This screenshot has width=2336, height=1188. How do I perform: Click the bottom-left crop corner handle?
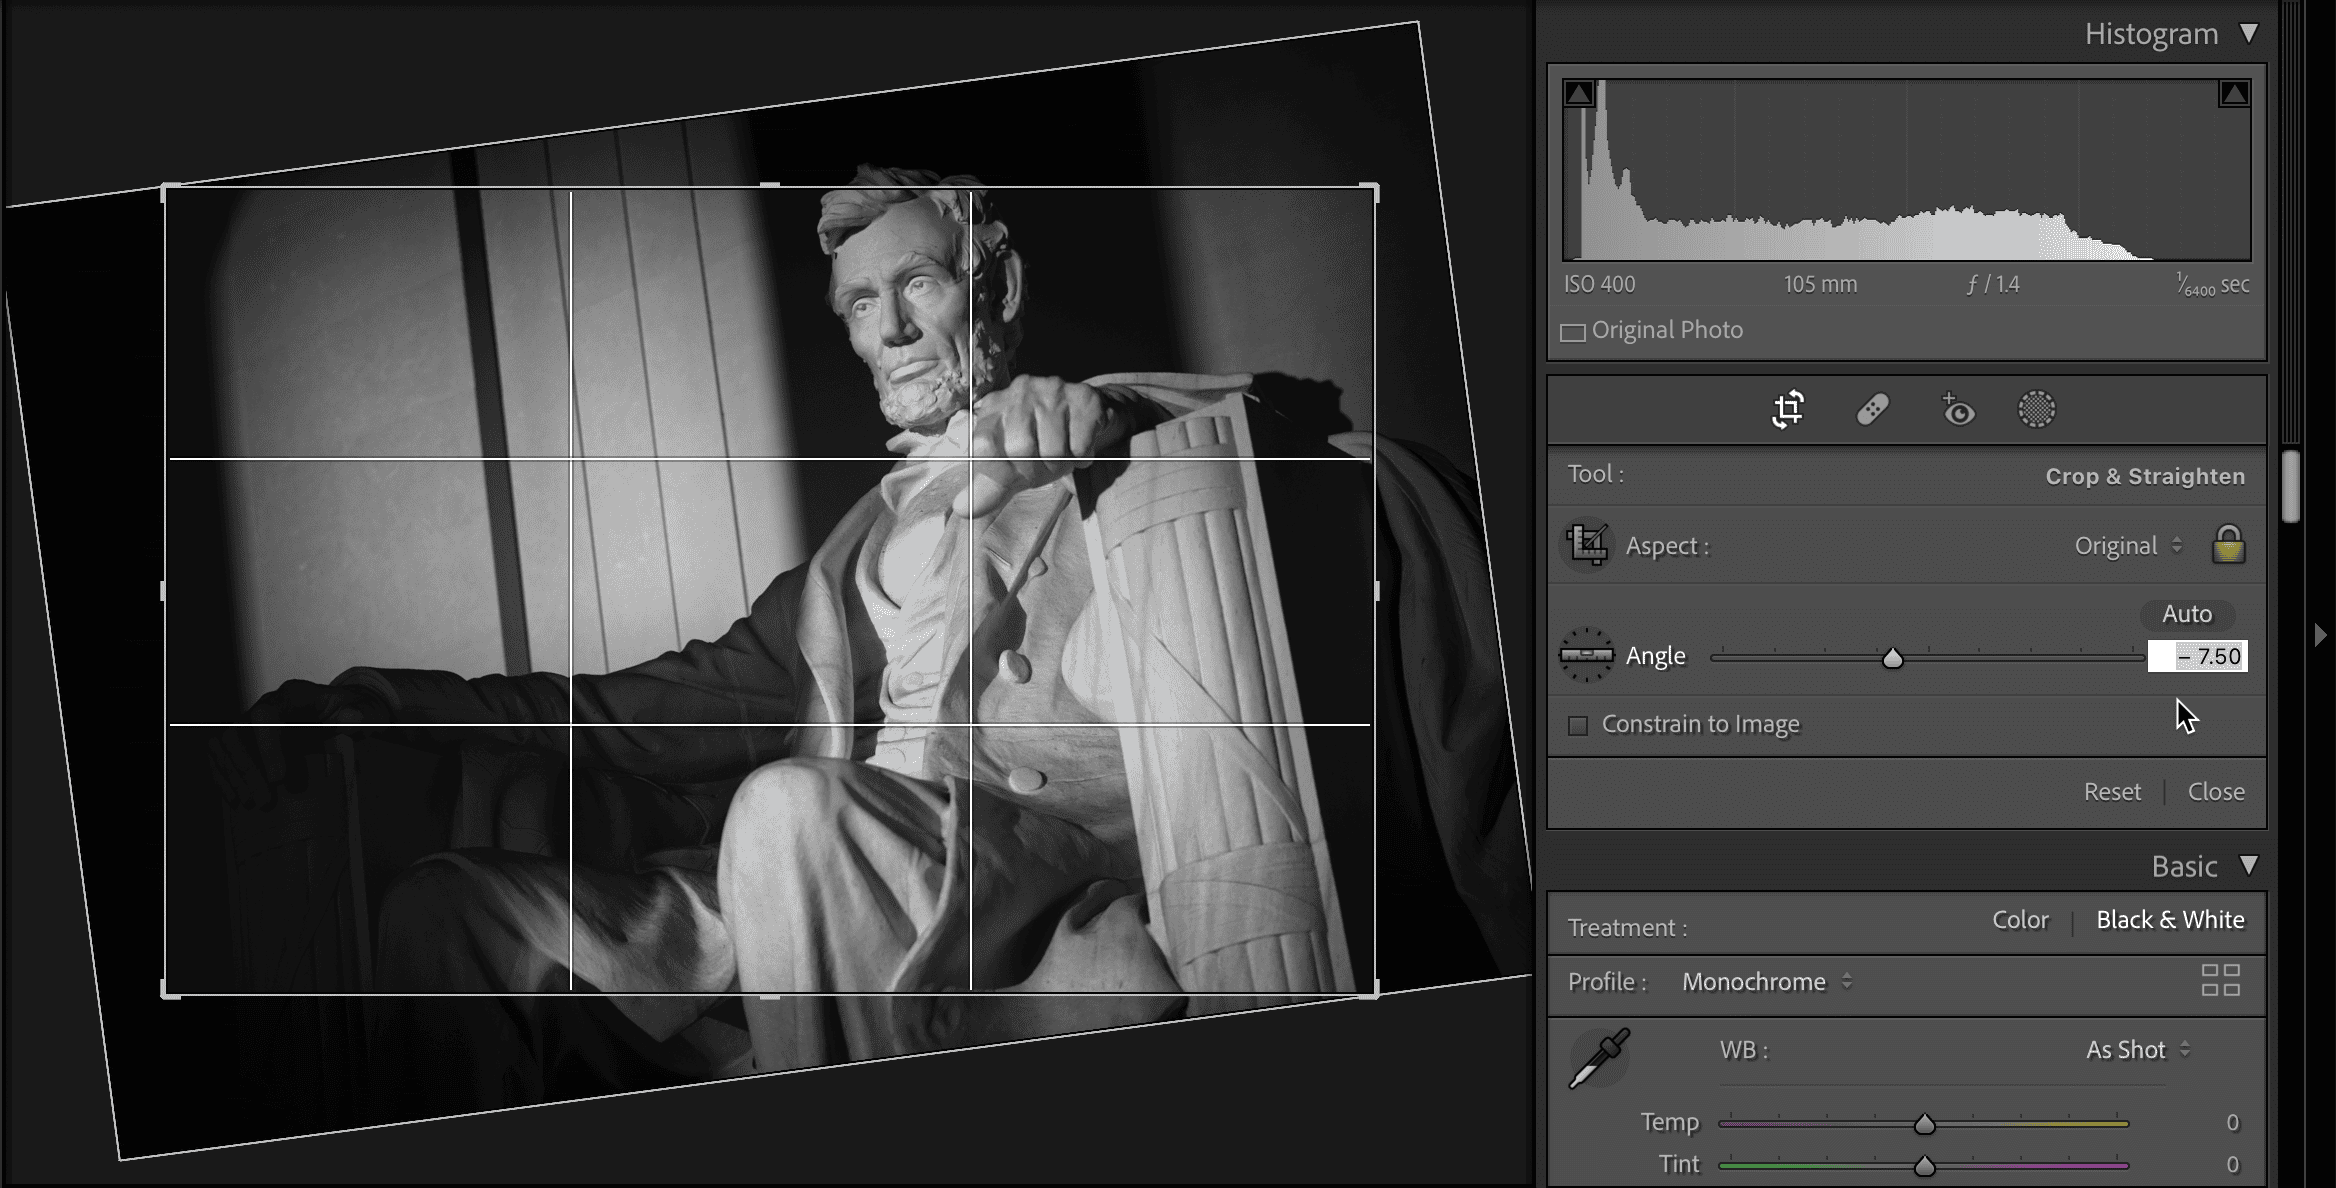pyautogui.click(x=169, y=991)
